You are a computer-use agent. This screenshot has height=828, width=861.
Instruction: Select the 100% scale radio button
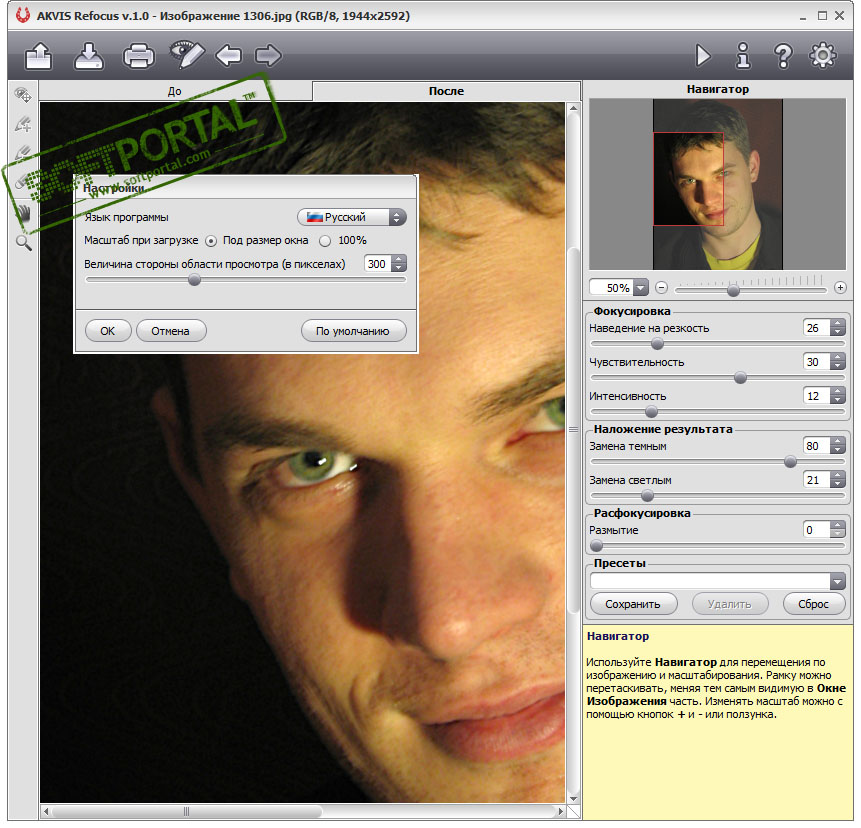click(x=325, y=241)
